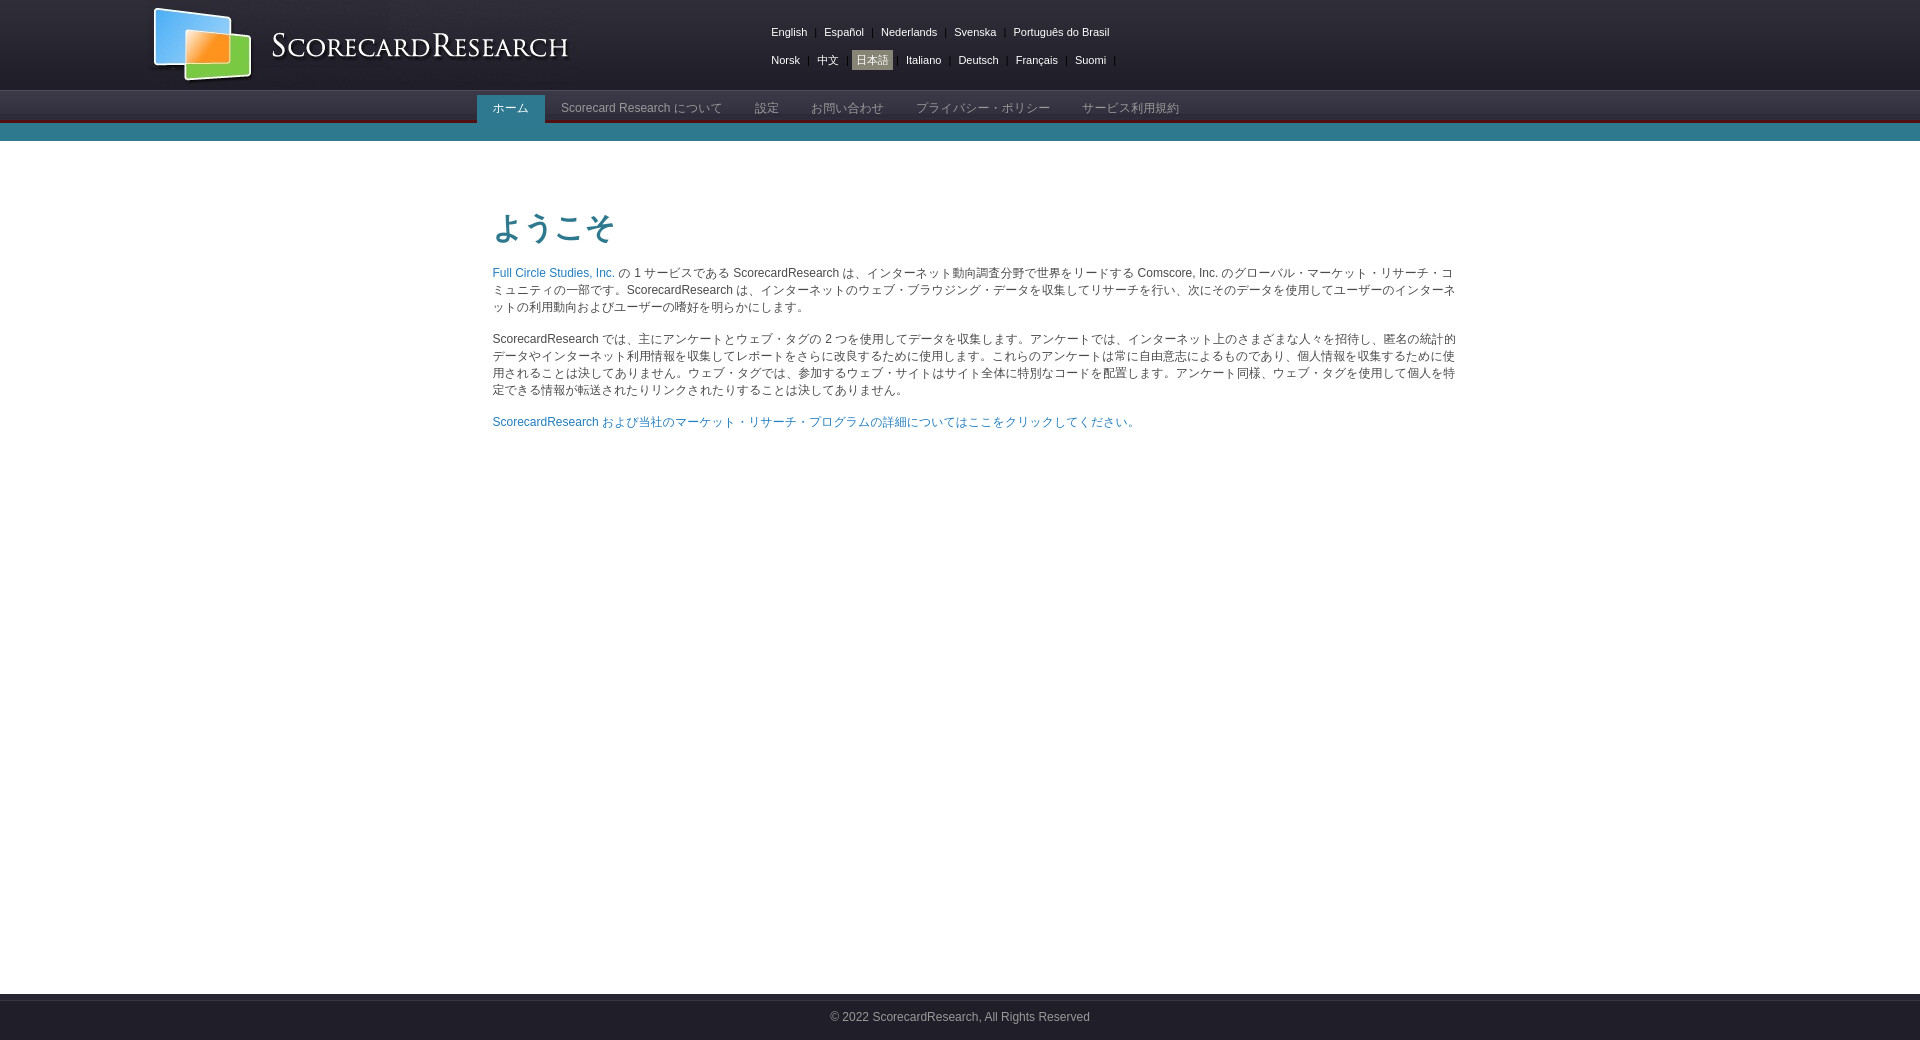Change language to Norsk

coord(785,60)
